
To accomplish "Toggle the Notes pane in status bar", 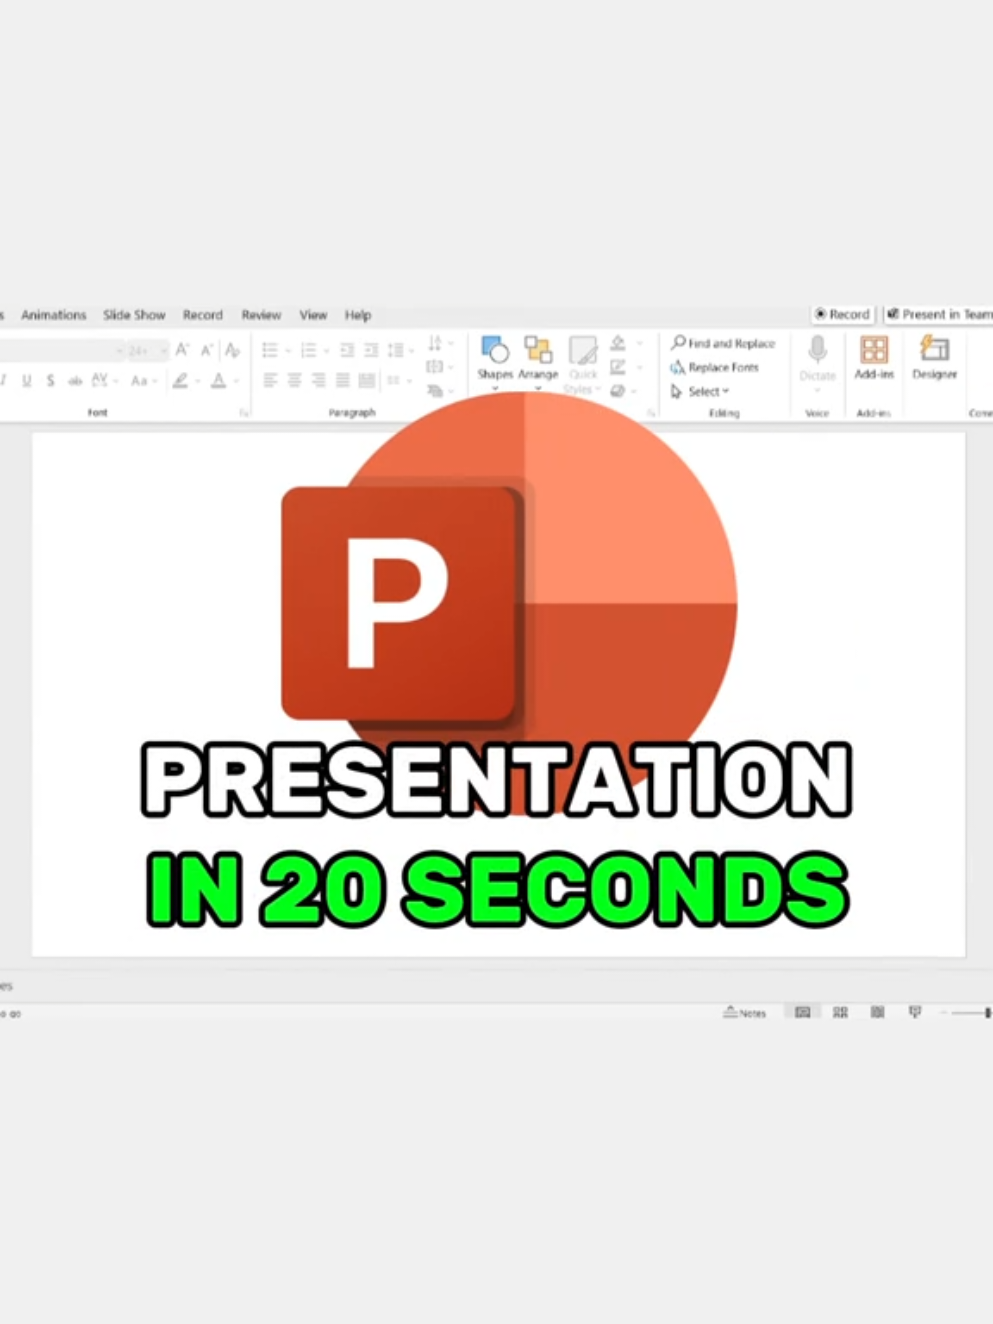I will tap(745, 1013).
